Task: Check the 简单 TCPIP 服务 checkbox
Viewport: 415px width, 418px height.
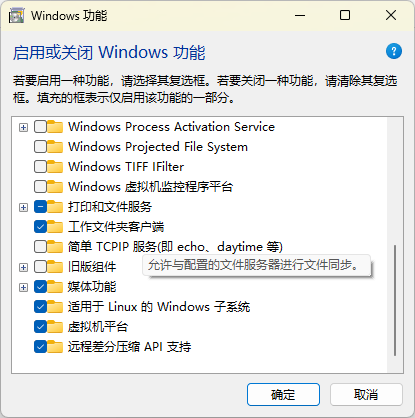Action: click(40, 247)
